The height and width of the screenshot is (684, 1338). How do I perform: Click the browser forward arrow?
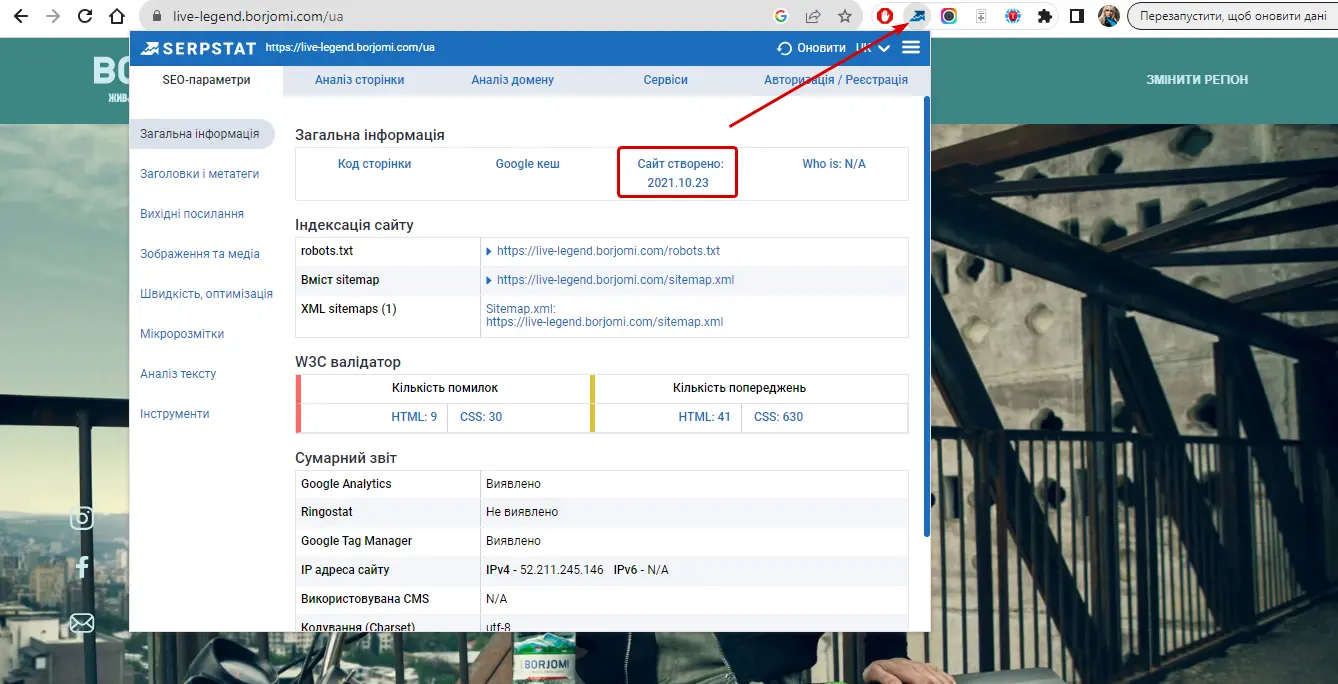coord(53,16)
